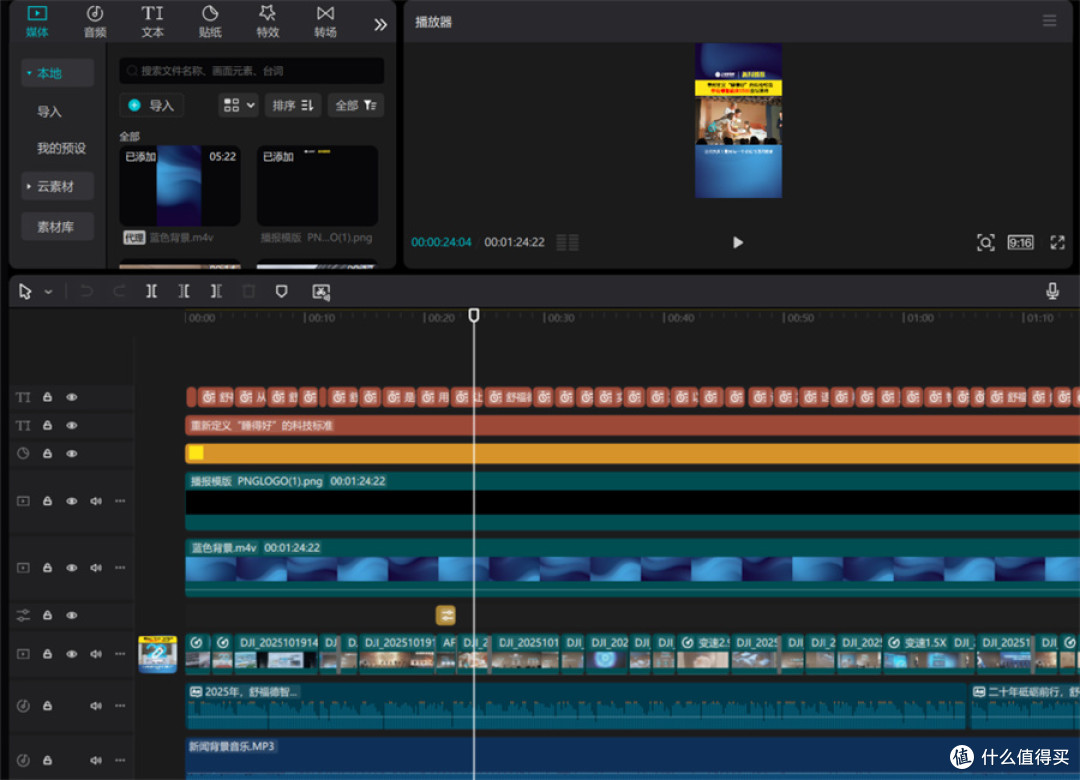The width and height of the screenshot is (1080, 780).
Task: Switch to the 转场 transitions tab
Action: [325, 21]
